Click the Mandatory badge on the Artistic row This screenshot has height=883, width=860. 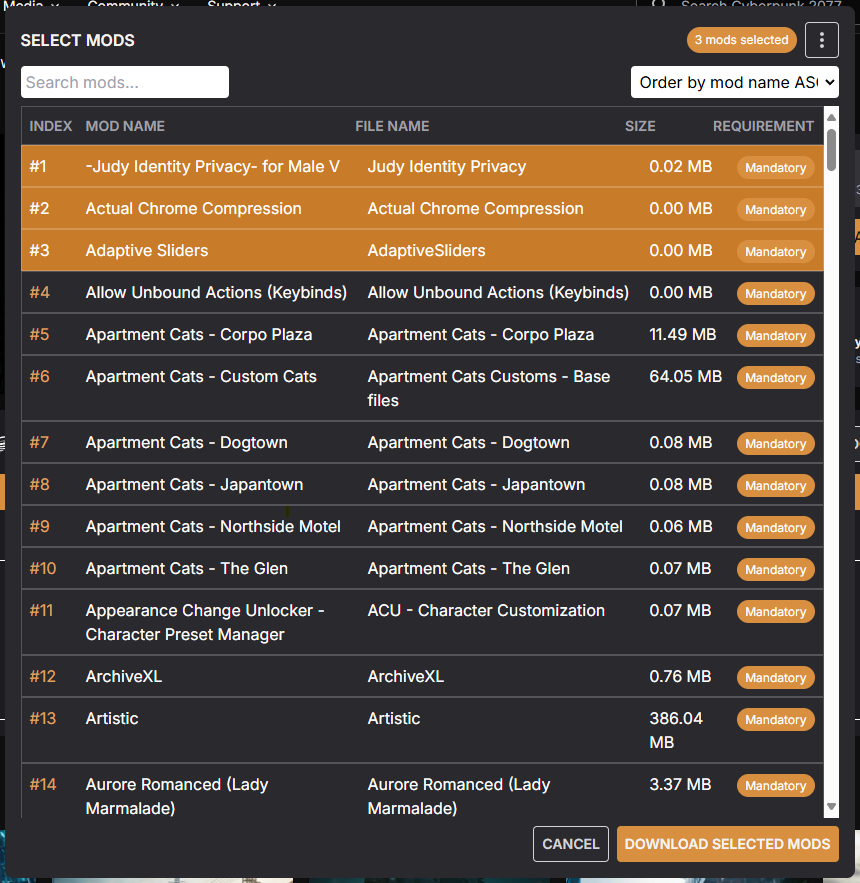tap(775, 720)
